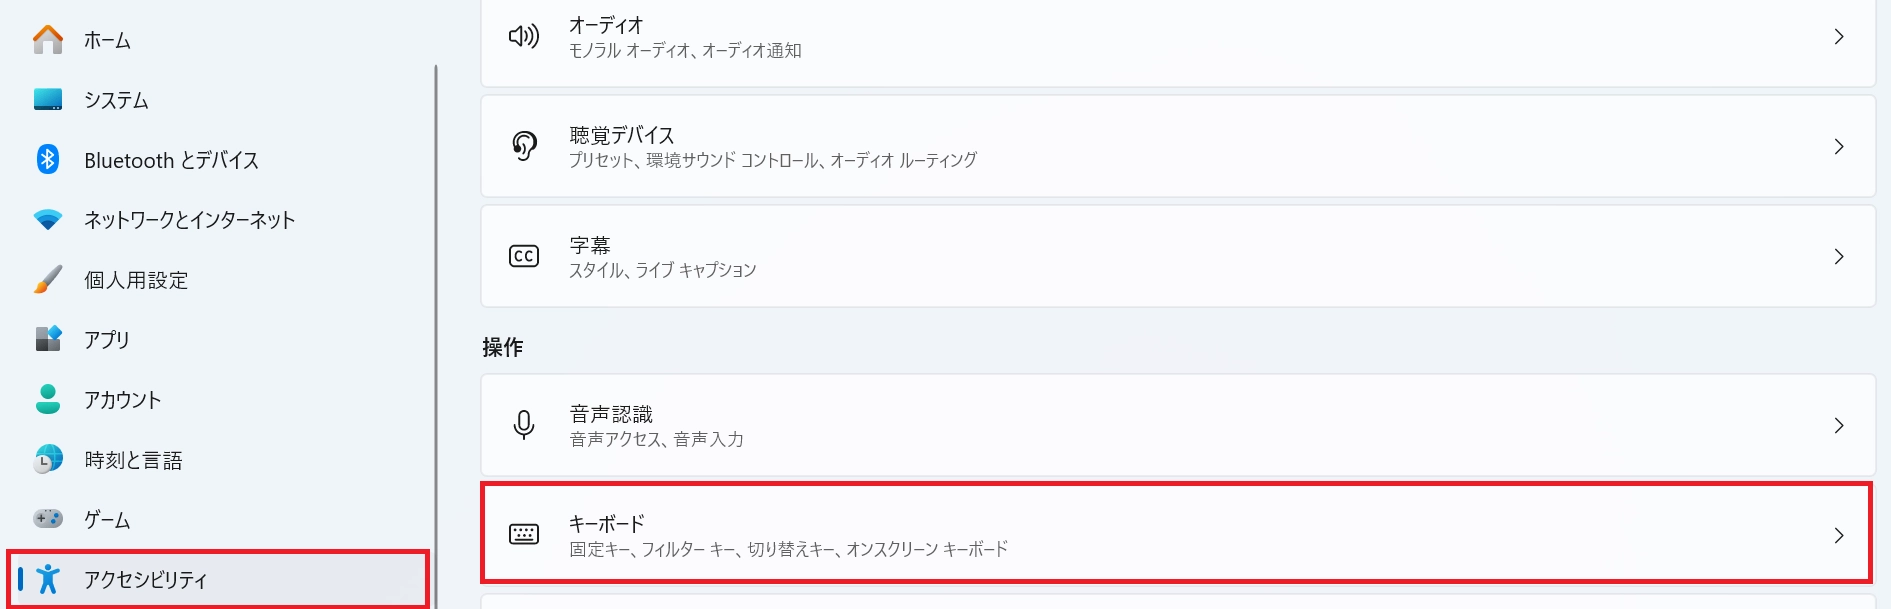Click the microphone icon for 音声認識
The image size is (1891, 609).
[x=524, y=425]
